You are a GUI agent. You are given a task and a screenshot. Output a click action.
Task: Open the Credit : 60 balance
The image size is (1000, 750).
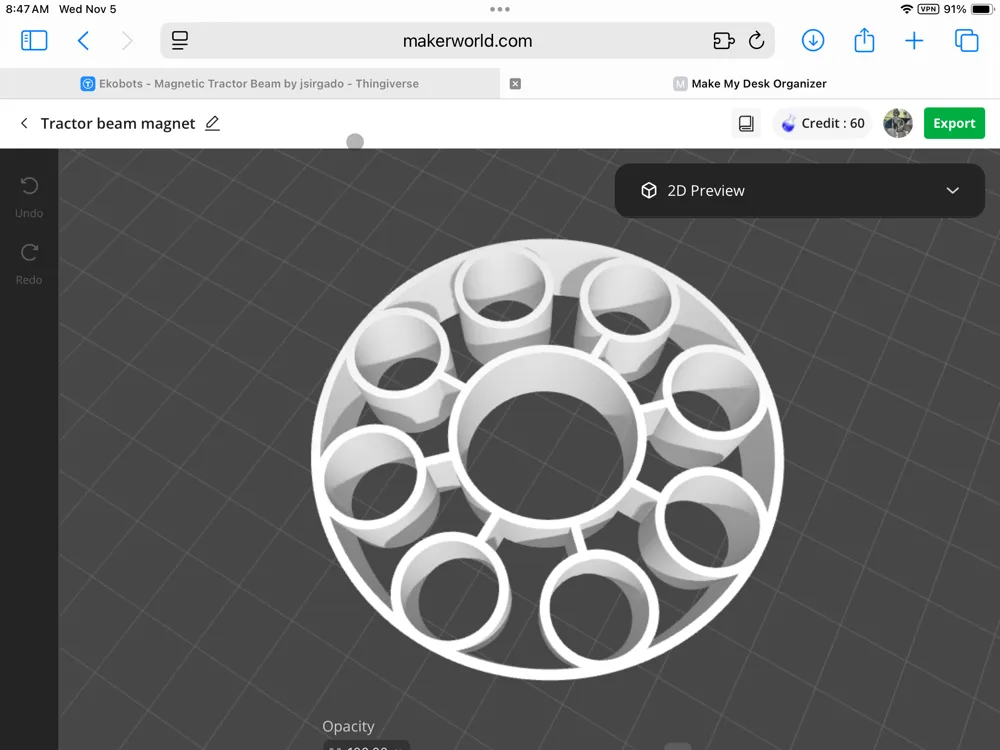click(x=823, y=123)
